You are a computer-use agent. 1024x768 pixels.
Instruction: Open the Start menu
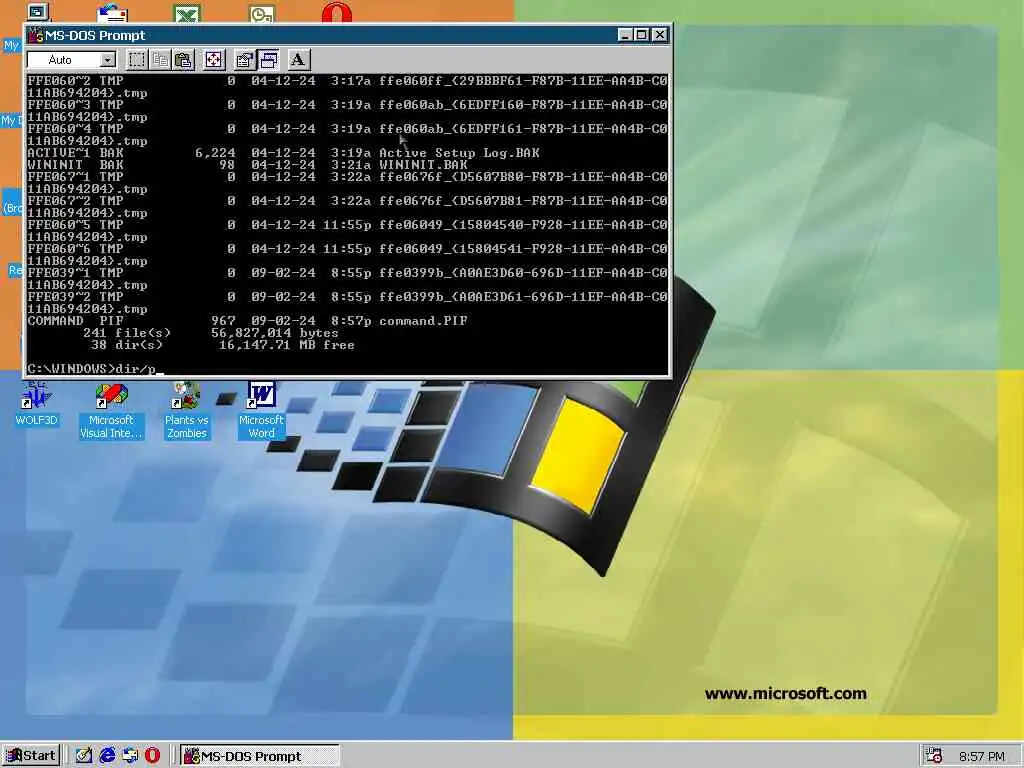(x=31, y=756)
